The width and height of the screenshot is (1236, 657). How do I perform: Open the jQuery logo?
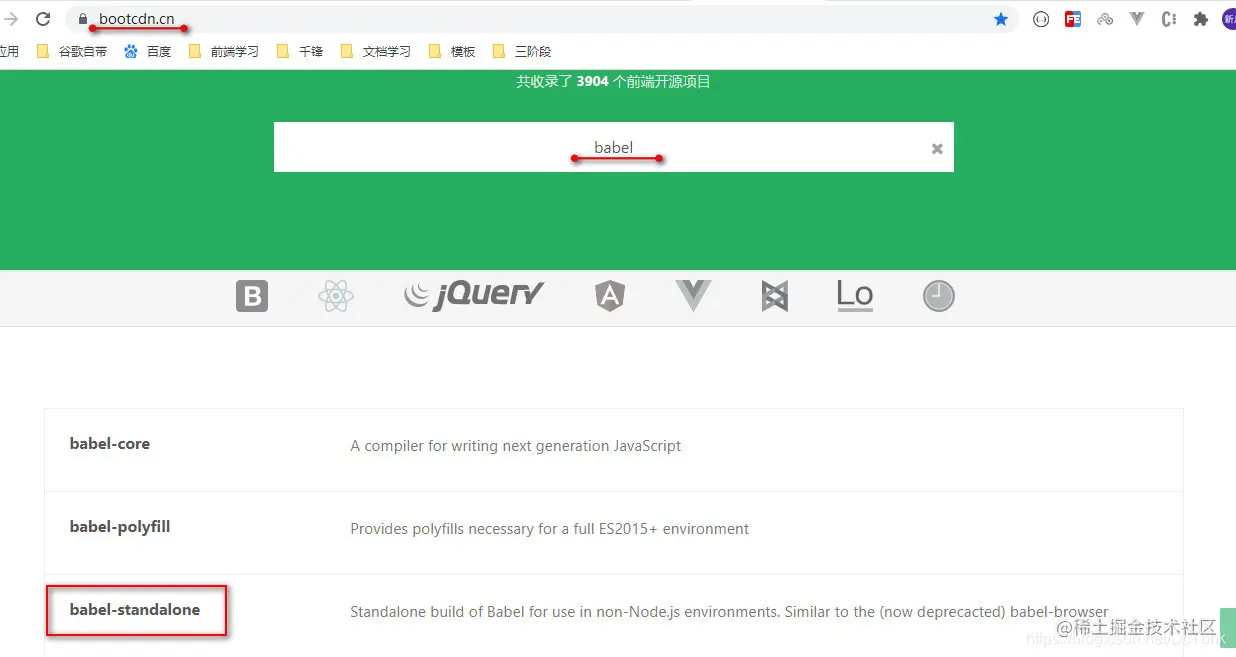tap(474, 294)
